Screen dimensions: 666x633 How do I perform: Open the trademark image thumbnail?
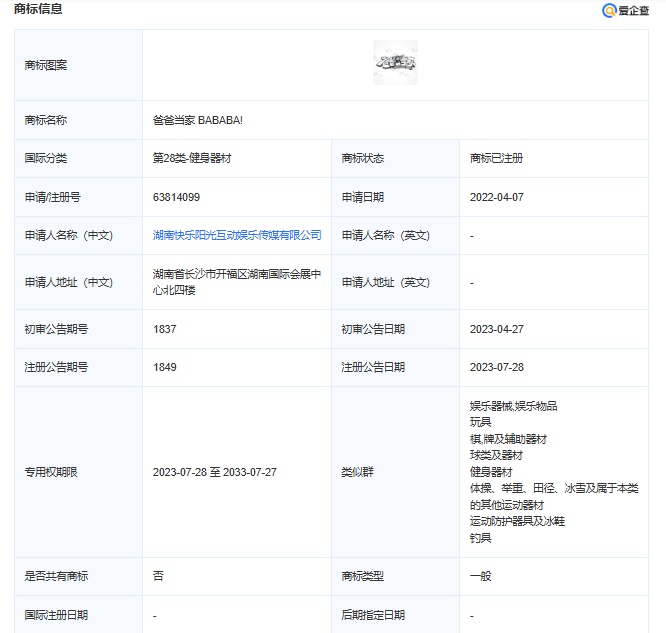395,62
